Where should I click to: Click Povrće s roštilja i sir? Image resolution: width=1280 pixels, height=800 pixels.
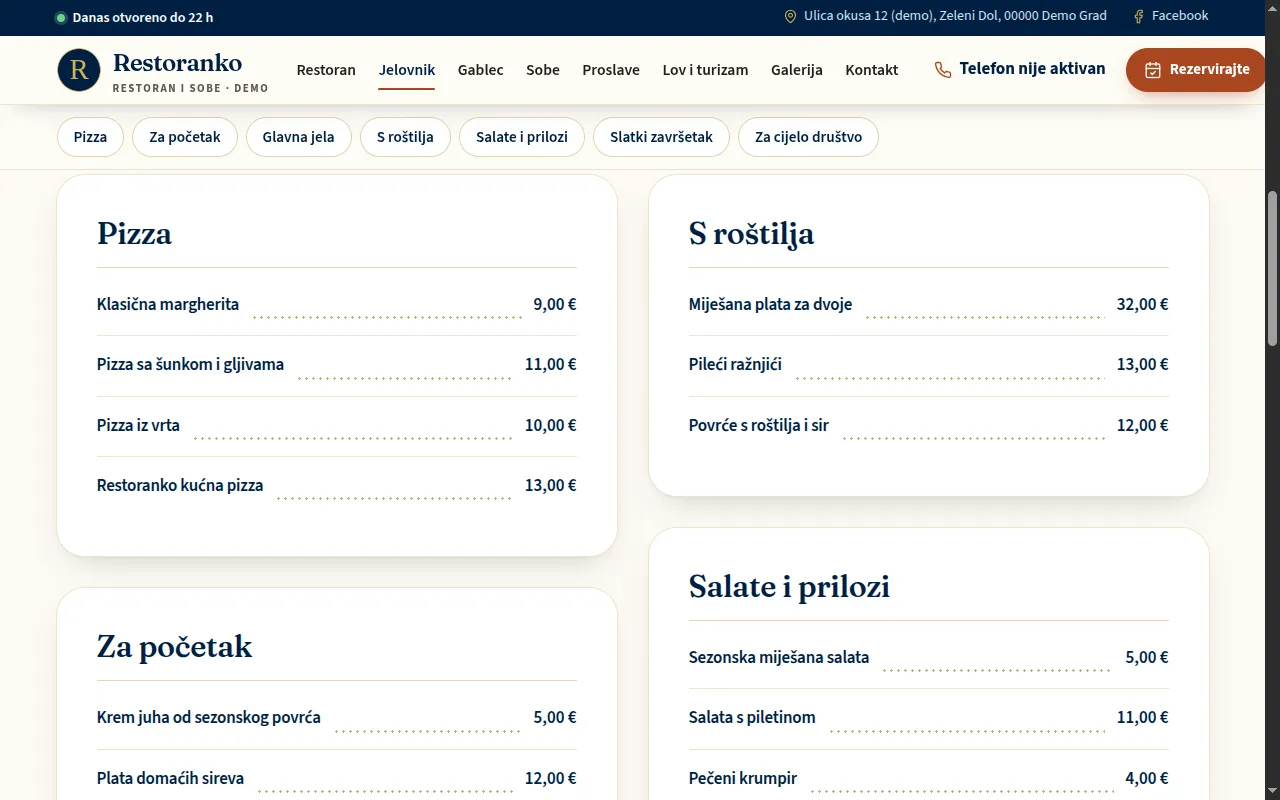pos(759,425)
